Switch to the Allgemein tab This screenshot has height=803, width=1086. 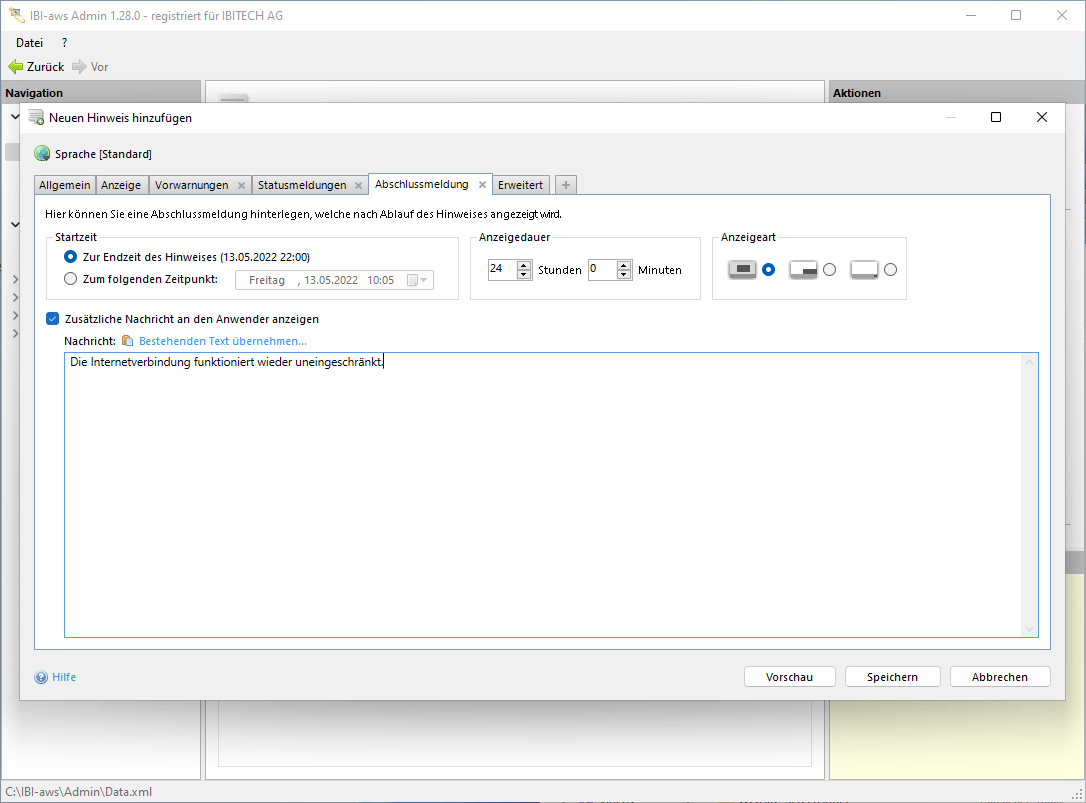tap(64, 185)
